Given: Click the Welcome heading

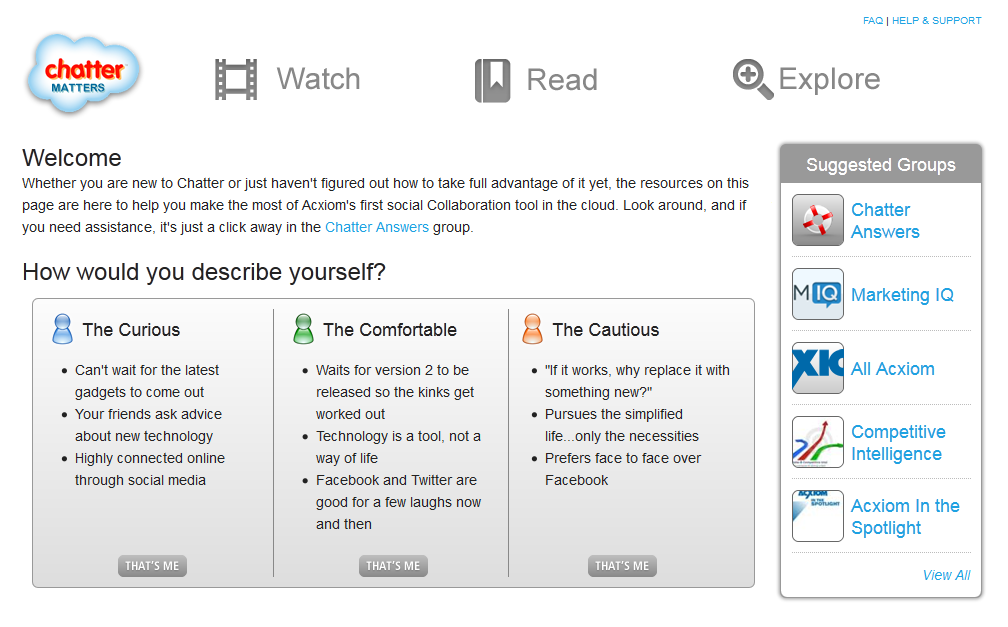Looking at the screenshot, I should click(x=72, y=158).
